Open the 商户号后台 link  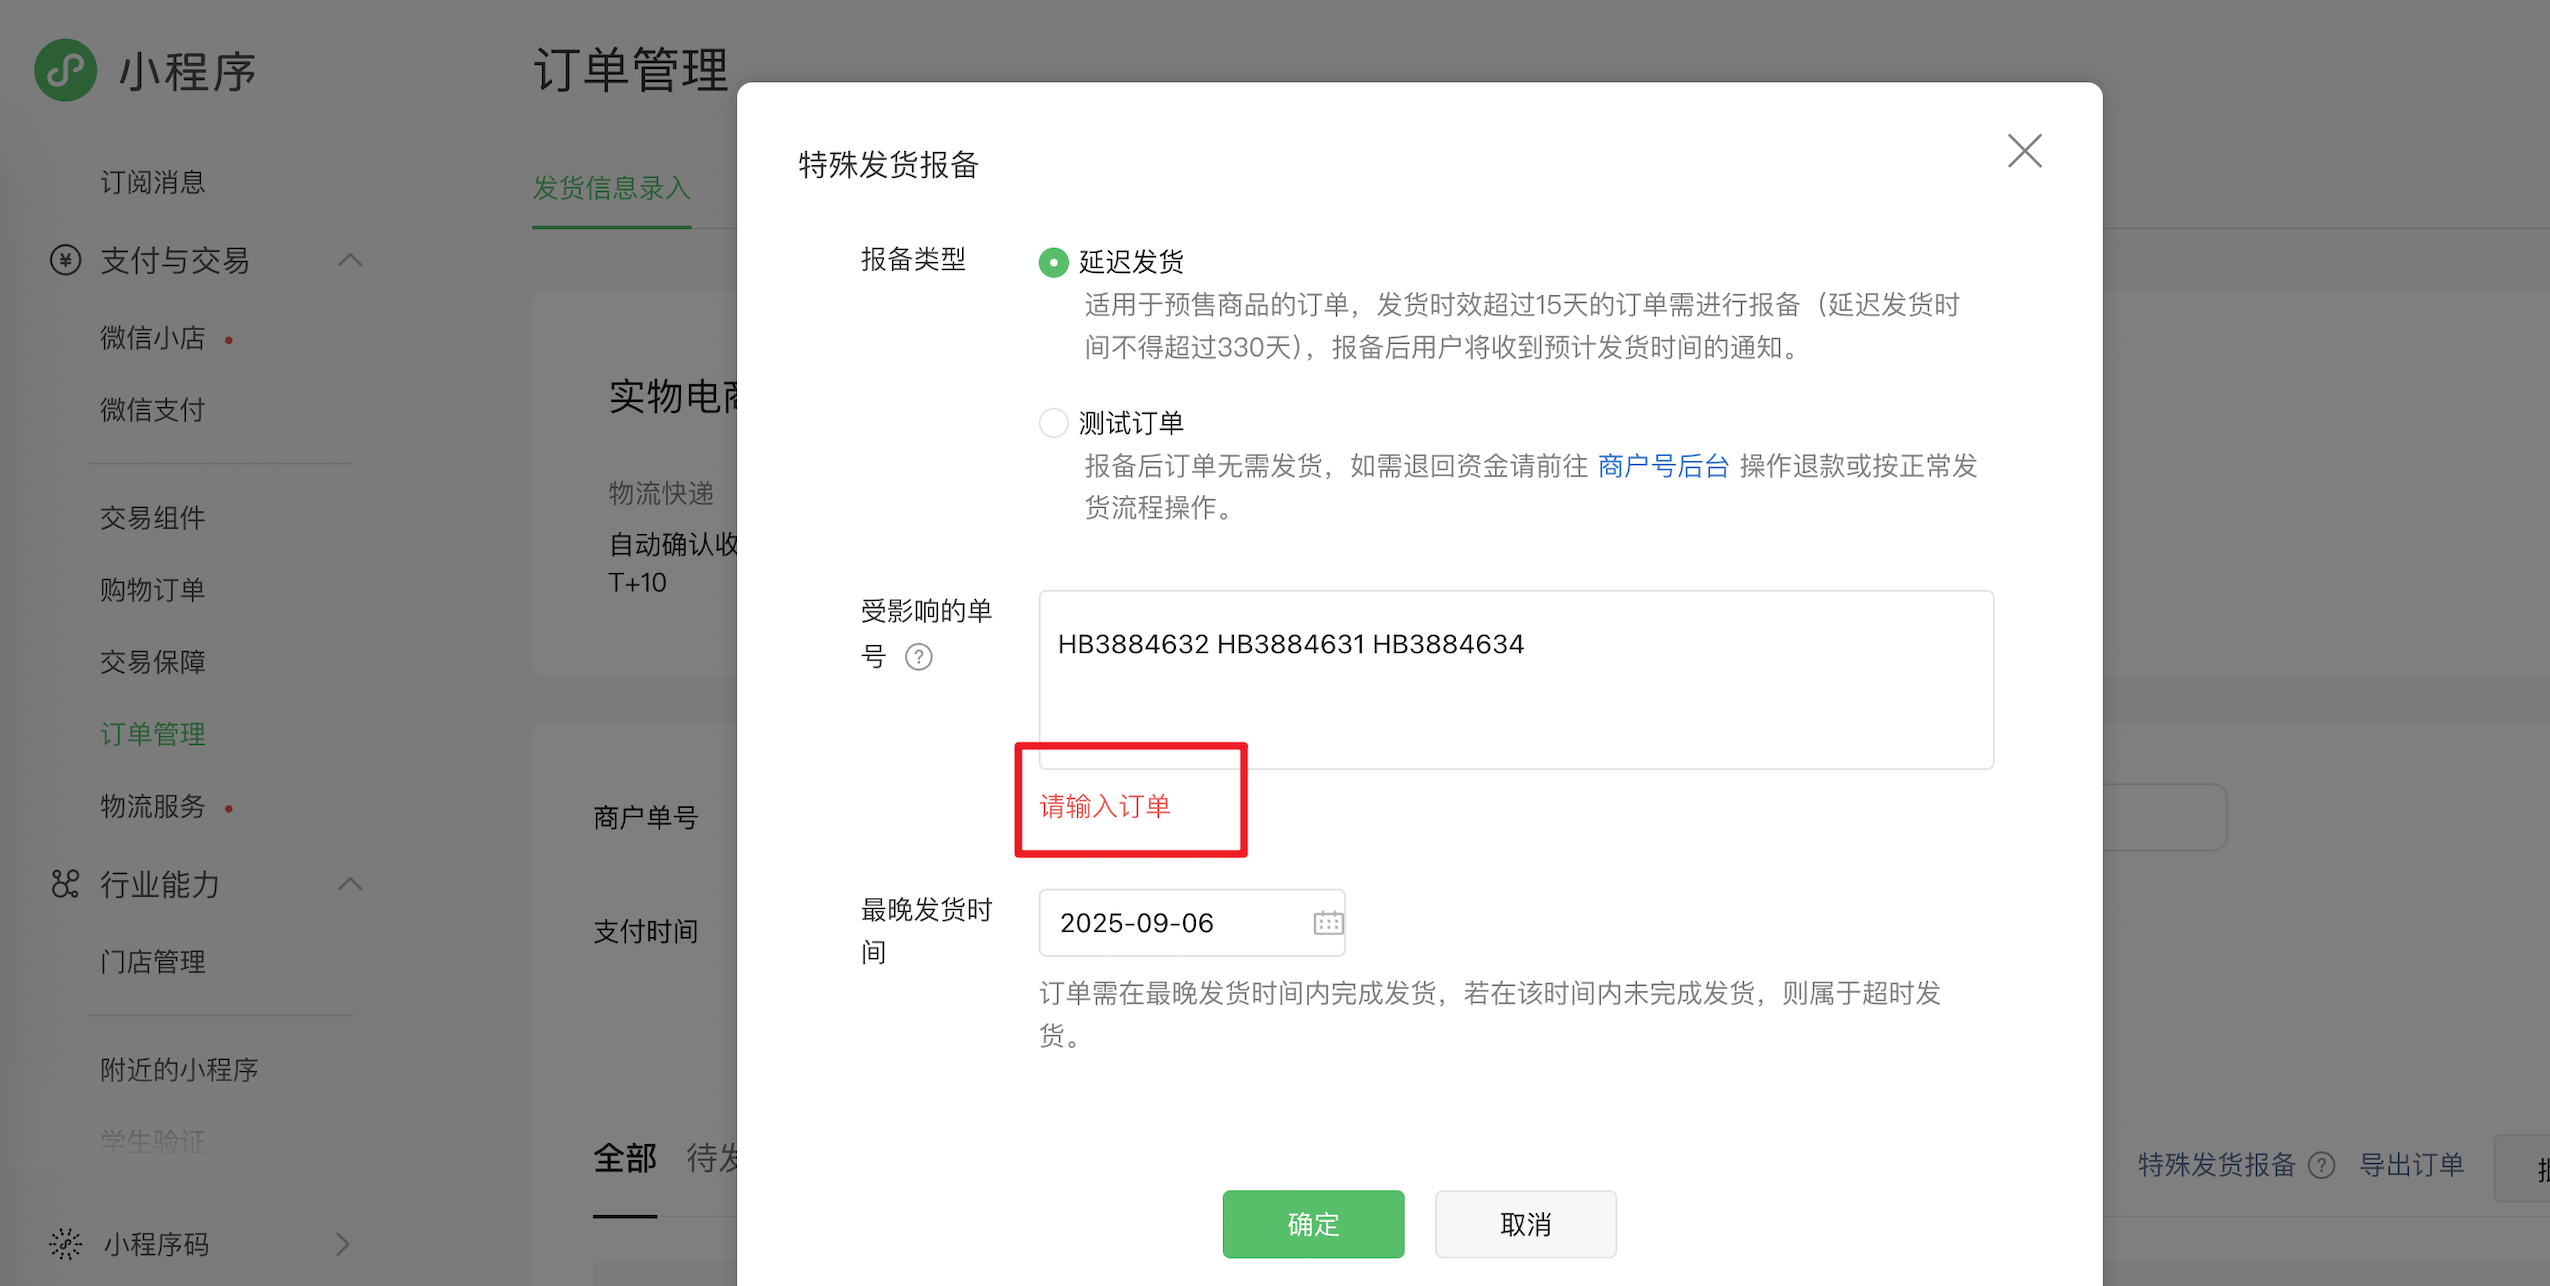1663,466
